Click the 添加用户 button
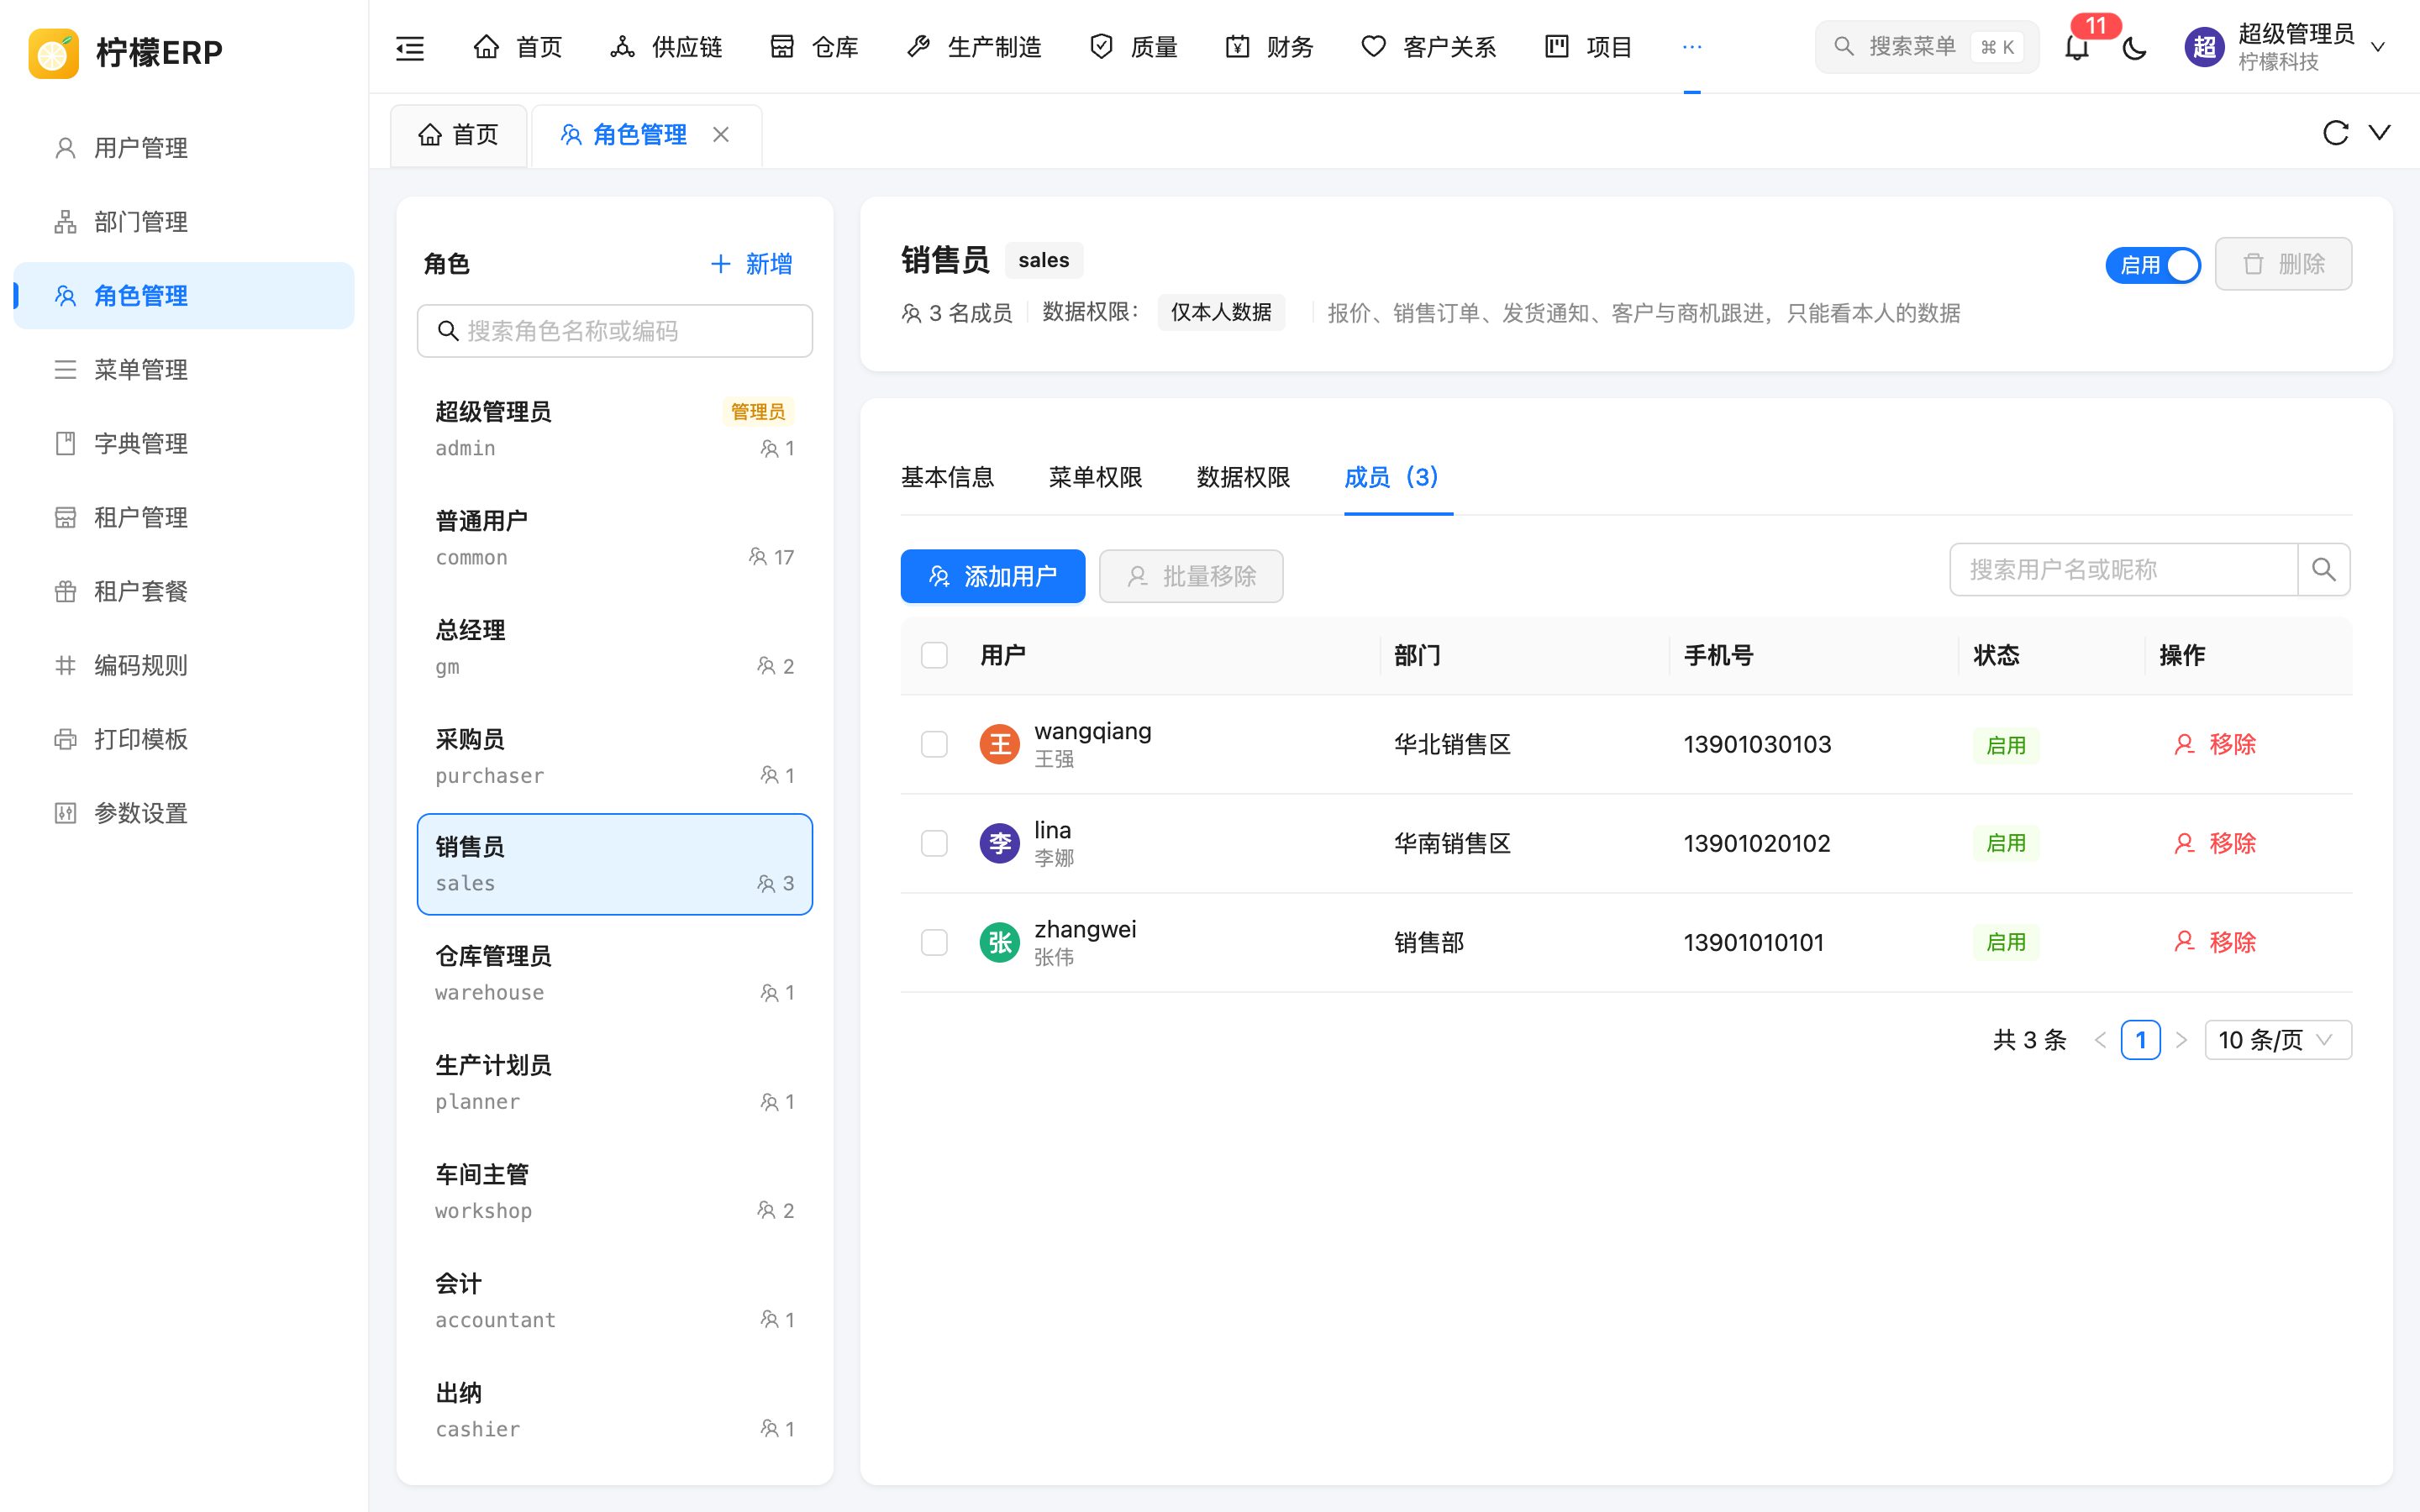This screenshot has width=2420, height=1512. (x=993, y=576)
